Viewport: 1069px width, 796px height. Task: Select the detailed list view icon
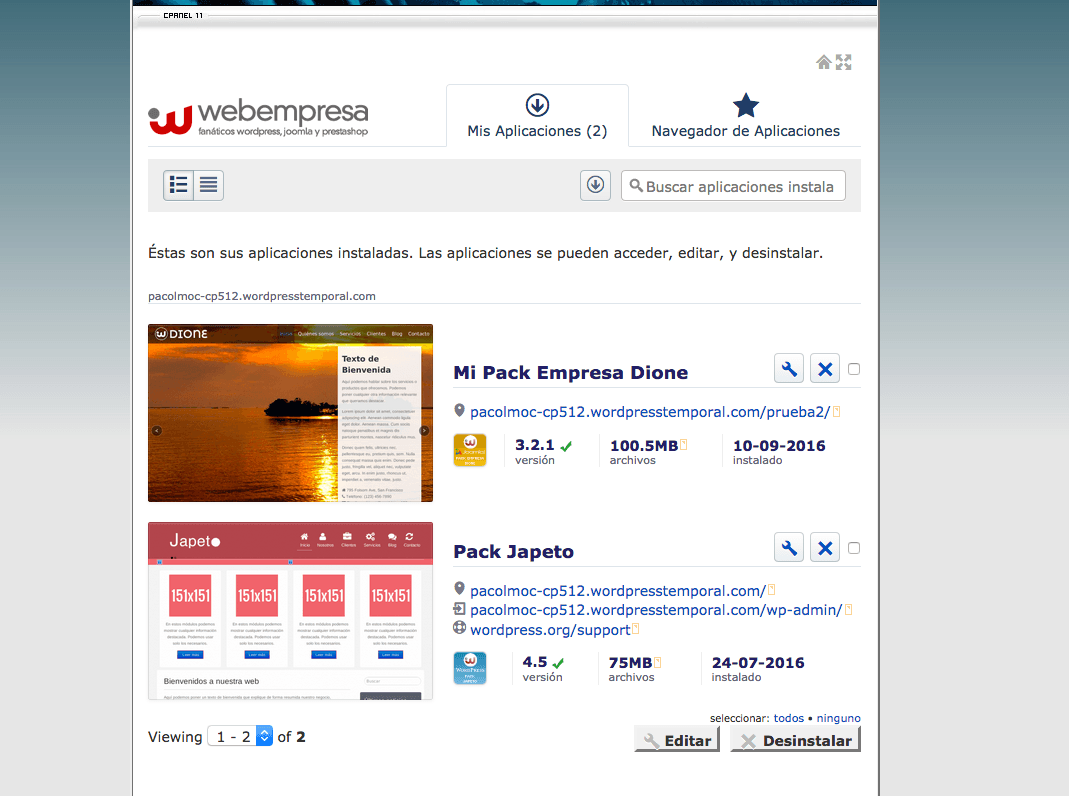click(179, 185)
